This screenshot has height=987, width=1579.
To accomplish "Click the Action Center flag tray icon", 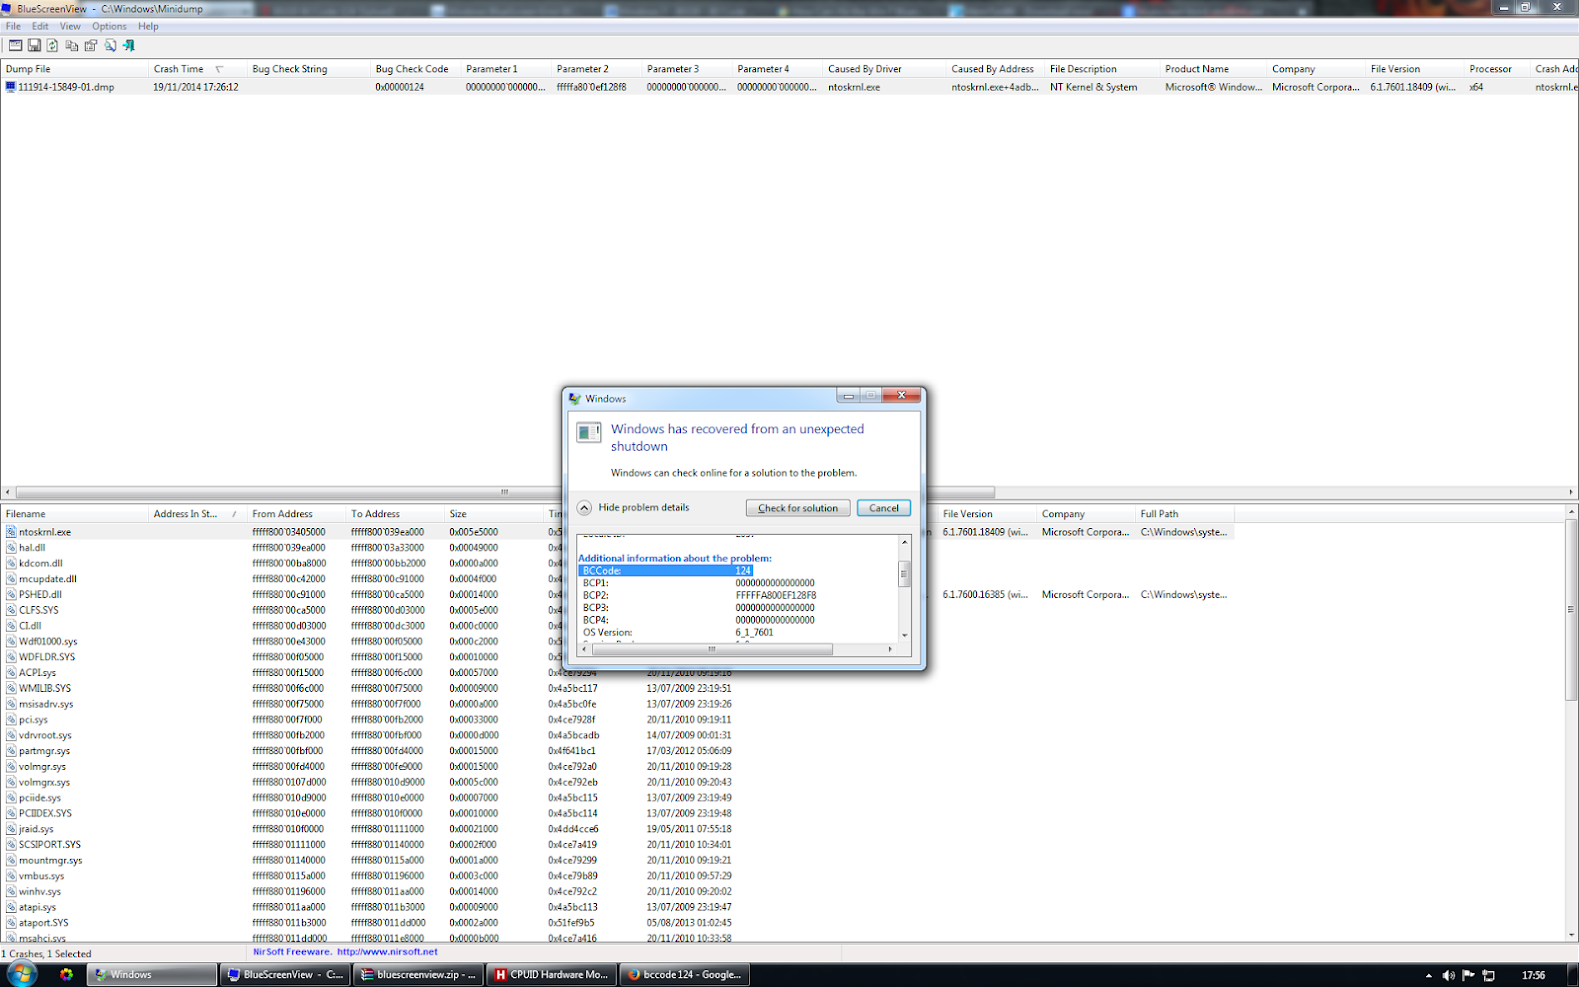I will click(1469, 975).
